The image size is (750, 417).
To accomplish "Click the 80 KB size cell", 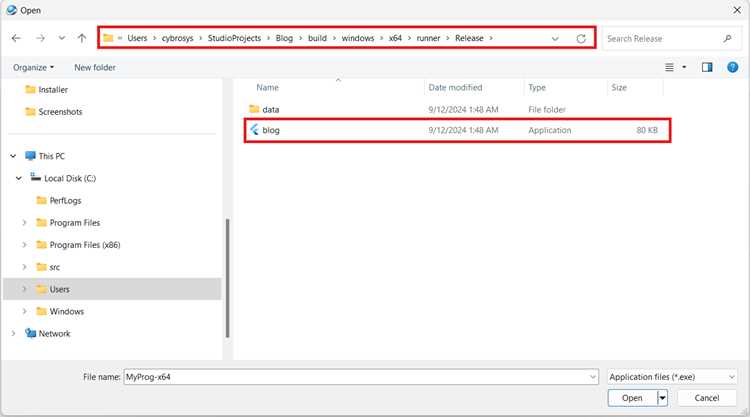I will click(x=647, y=130).
